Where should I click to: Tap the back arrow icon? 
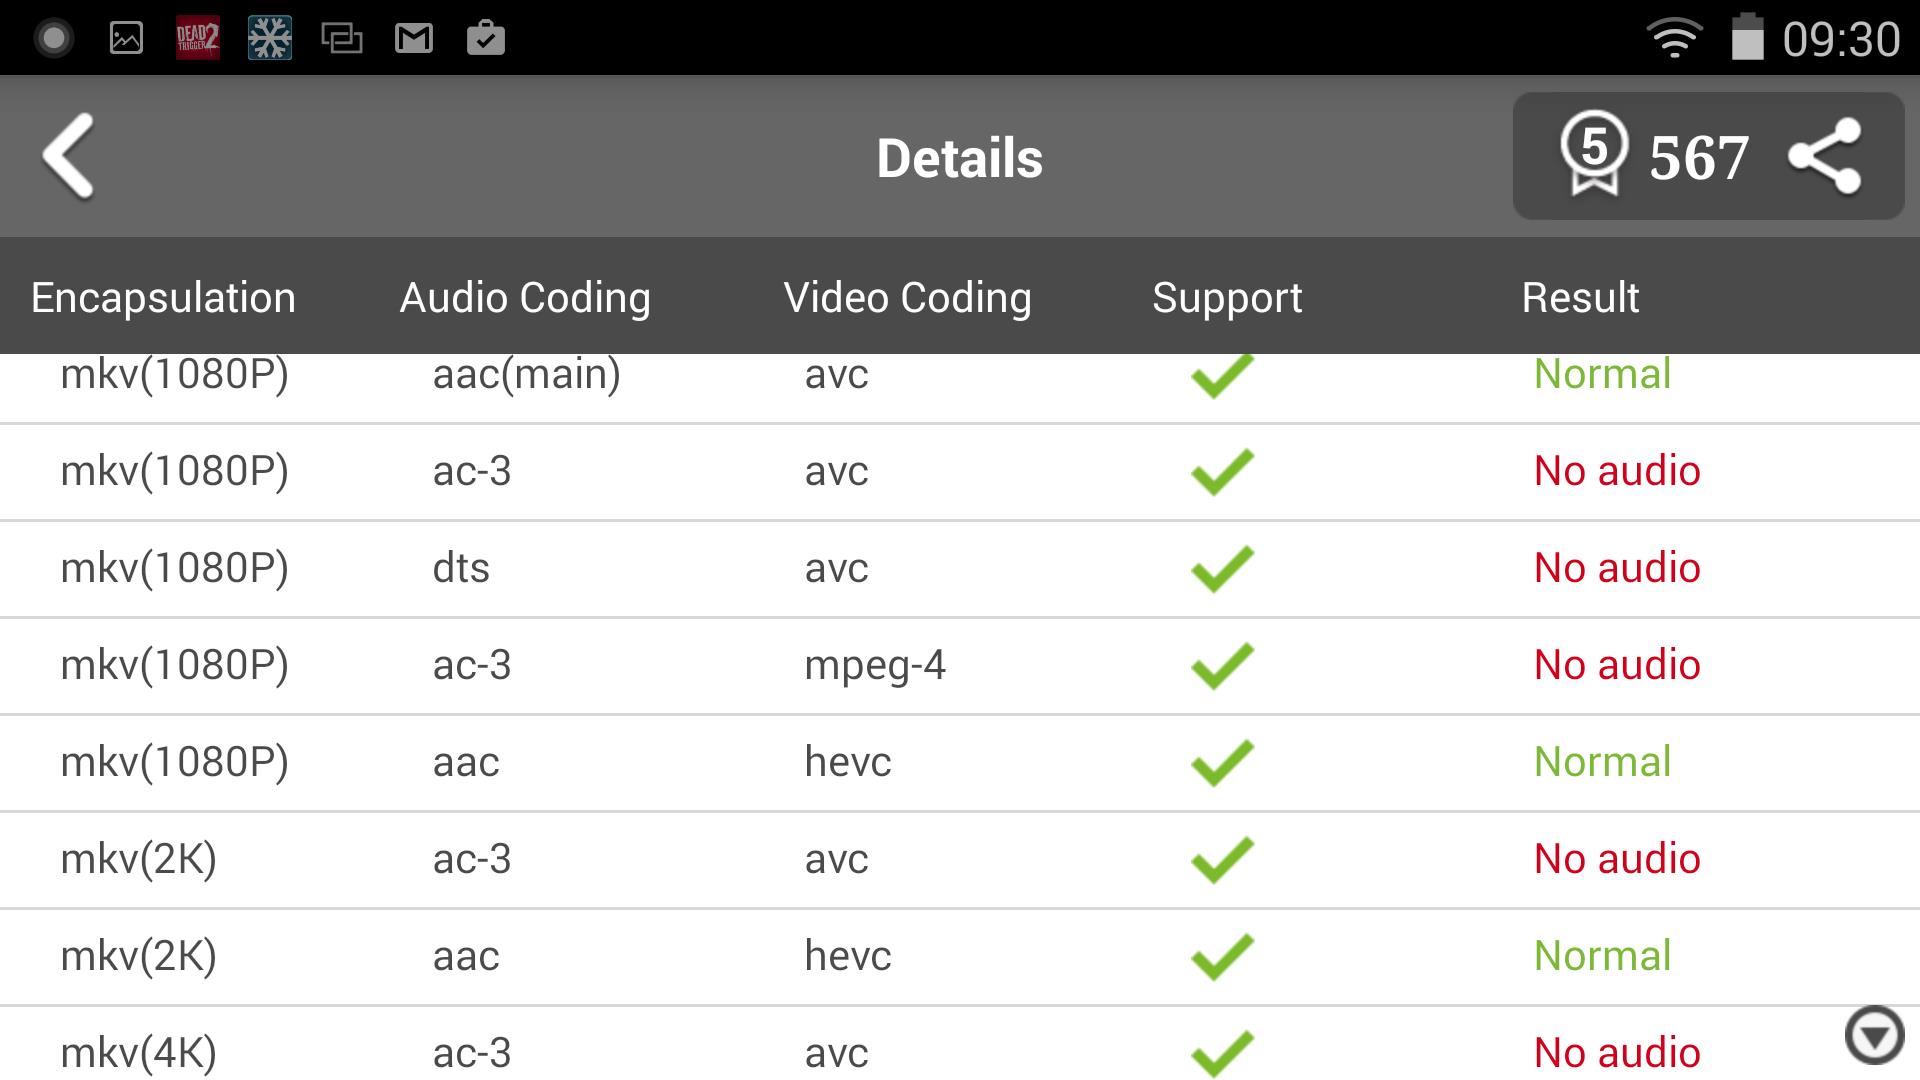(x=68, y=156)
